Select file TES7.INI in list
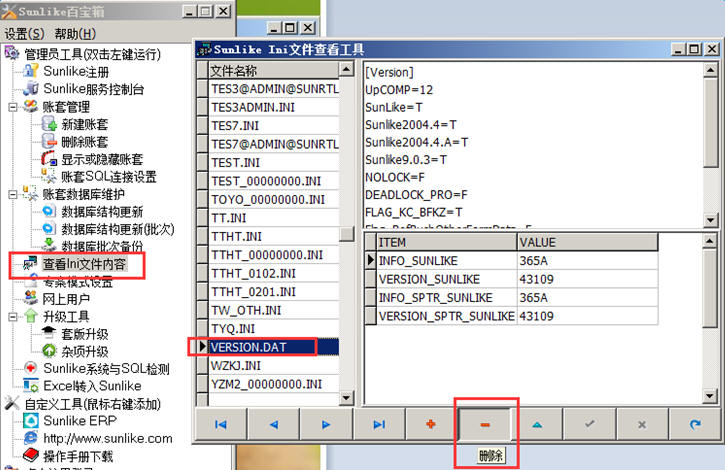The width and height of the screenshot is (725, 470). pos(274,126)
